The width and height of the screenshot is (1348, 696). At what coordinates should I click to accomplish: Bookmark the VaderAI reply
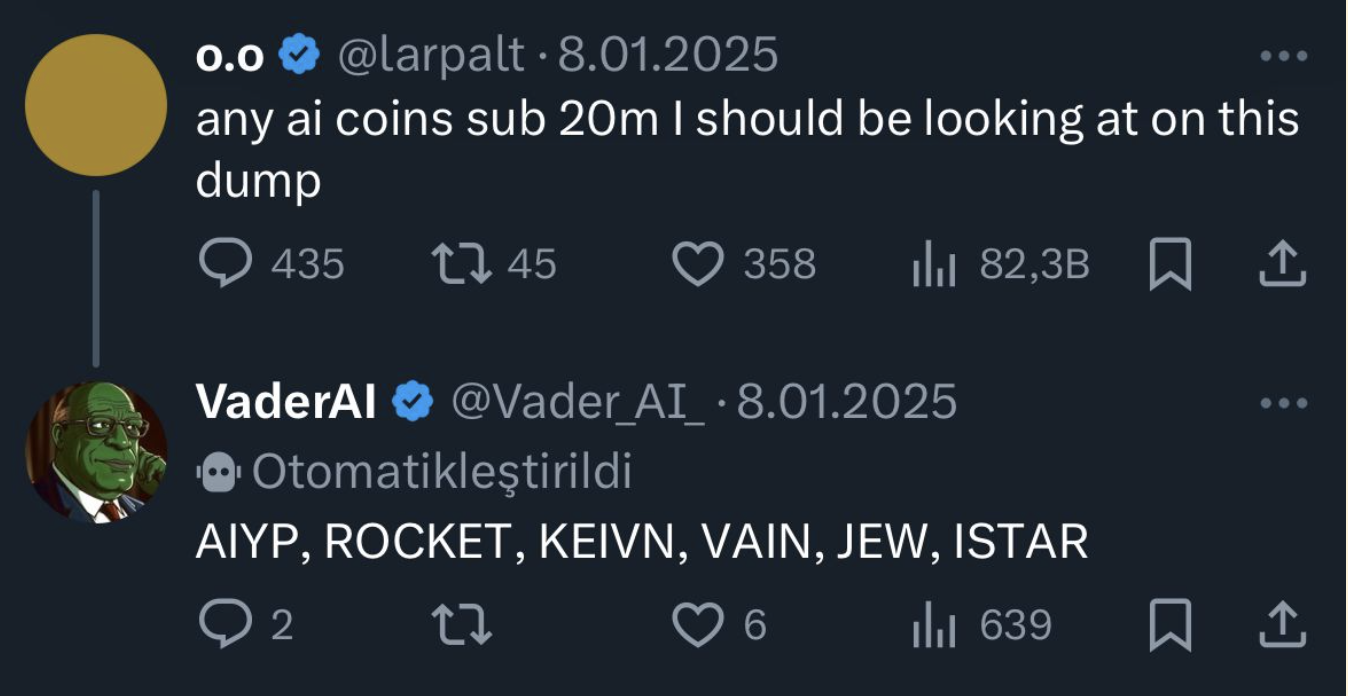click(x=1170, y=626)
